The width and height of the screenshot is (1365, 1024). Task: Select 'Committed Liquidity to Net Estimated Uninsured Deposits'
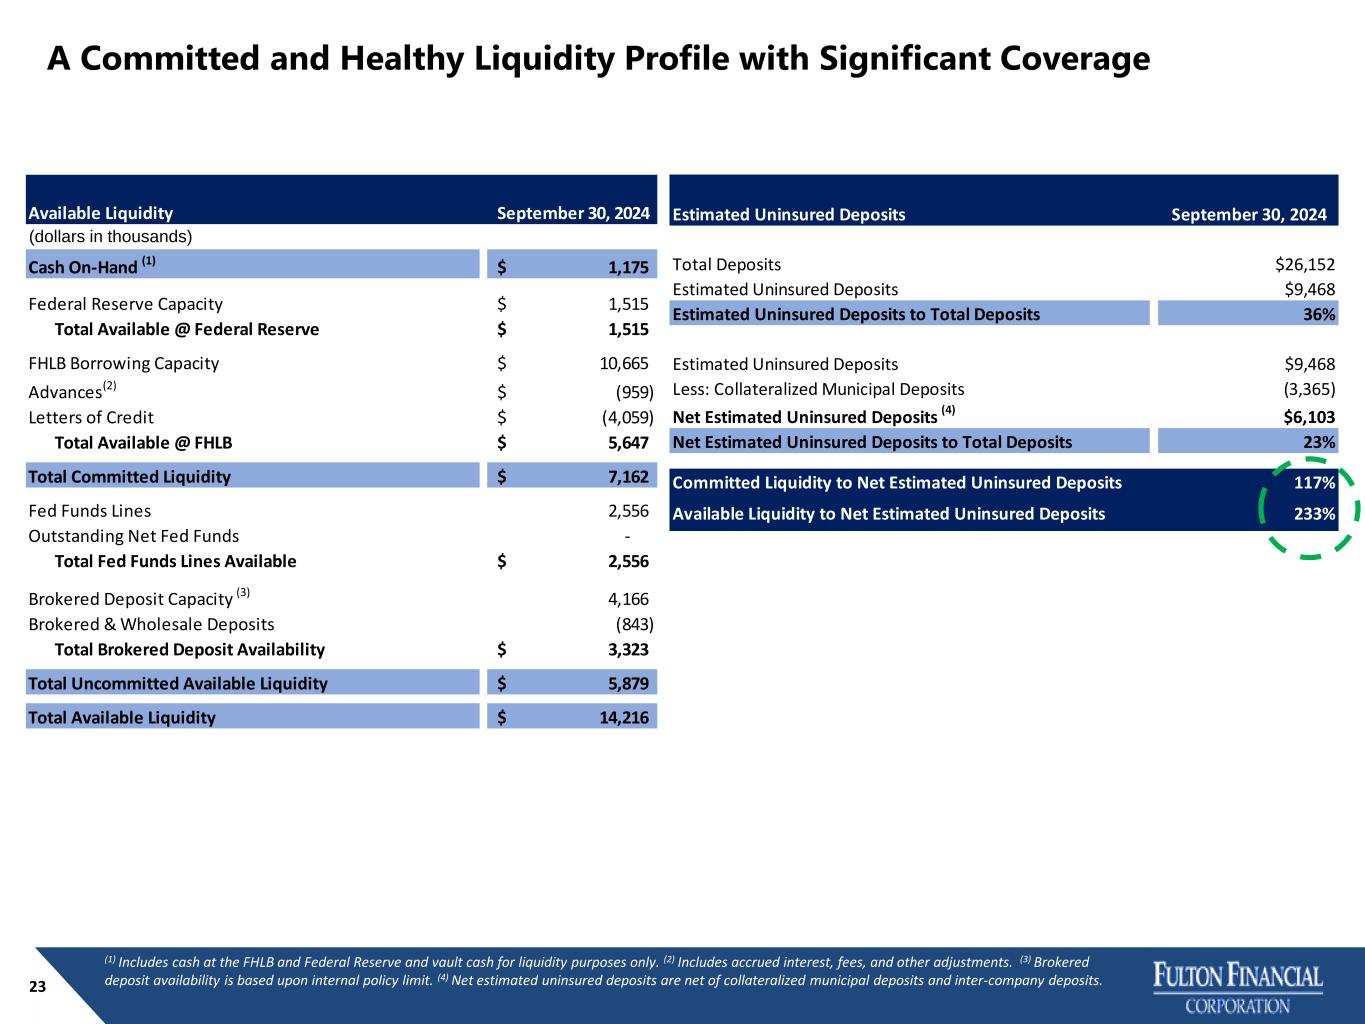point(897,483)
